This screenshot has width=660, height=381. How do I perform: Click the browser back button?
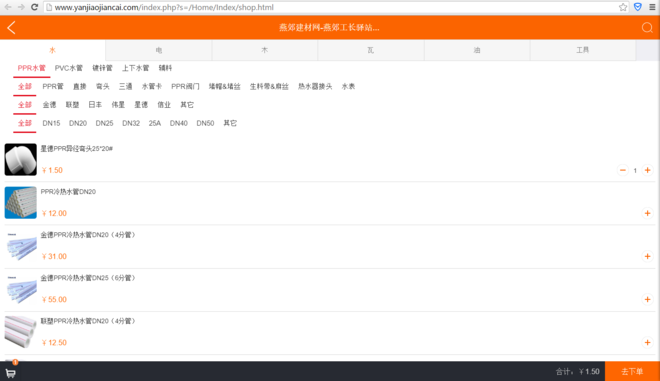click(x=8, y=7)
